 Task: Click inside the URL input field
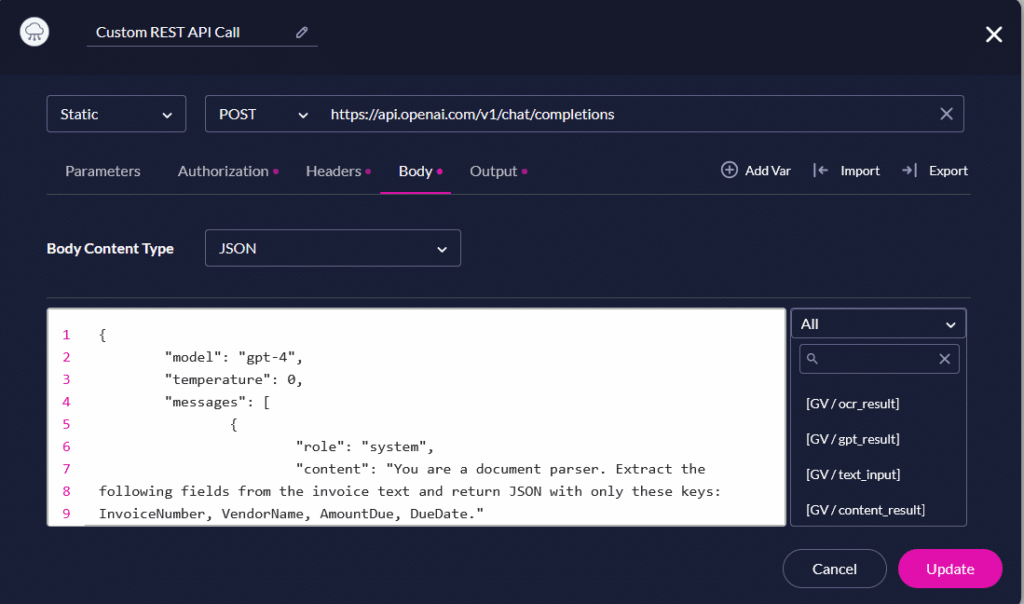(x=600, y=113)
